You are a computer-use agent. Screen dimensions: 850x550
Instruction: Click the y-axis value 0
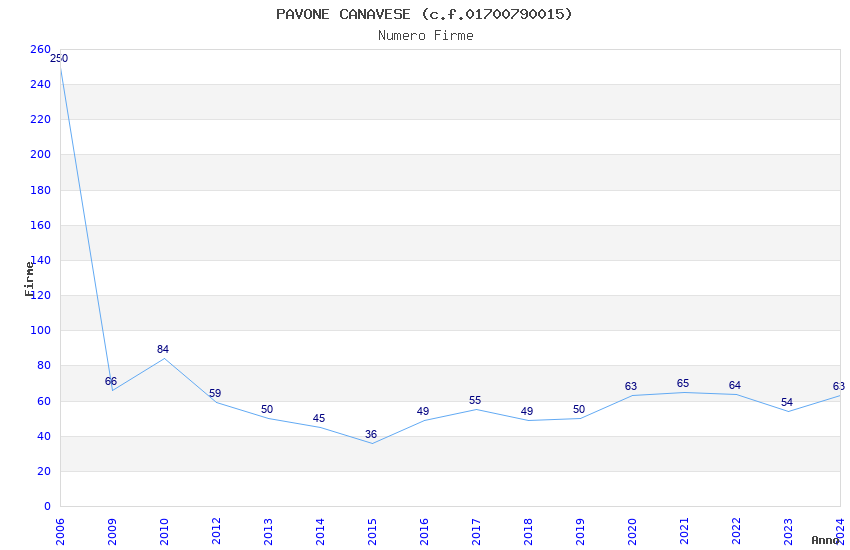click(x=47, y=507)
